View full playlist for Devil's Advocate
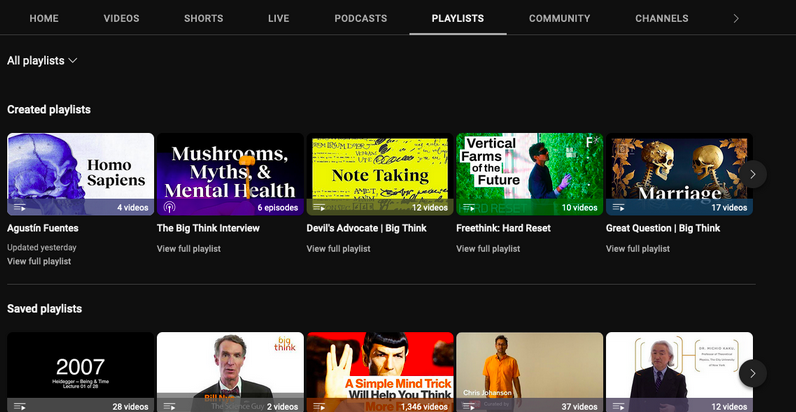Screen dimensions: 796x412 pyautogui.click(x=339, y=249)
